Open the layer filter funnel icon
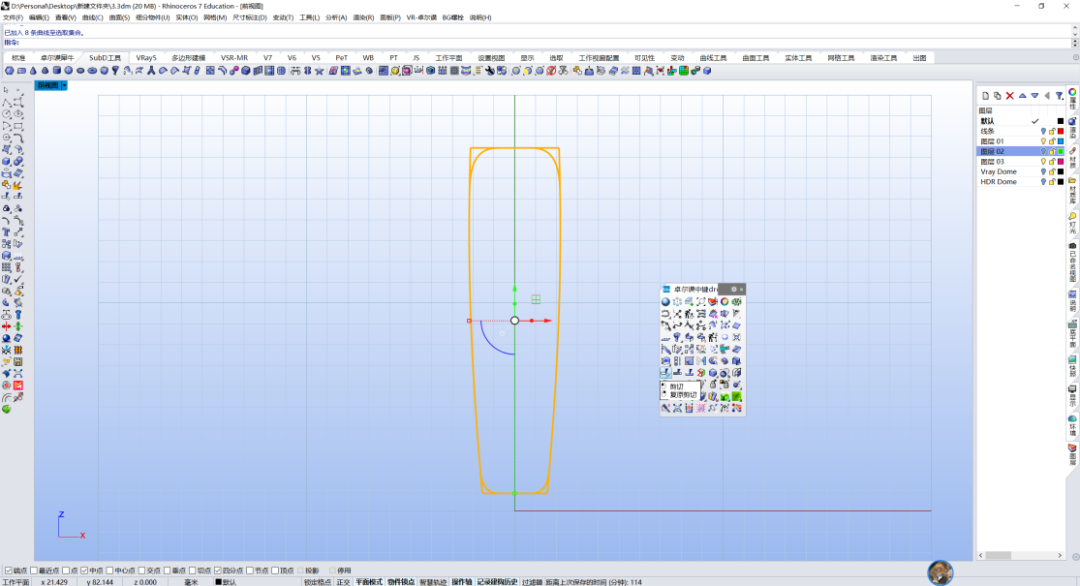This screenshot has width=1080, height=586. (1059, 96)
